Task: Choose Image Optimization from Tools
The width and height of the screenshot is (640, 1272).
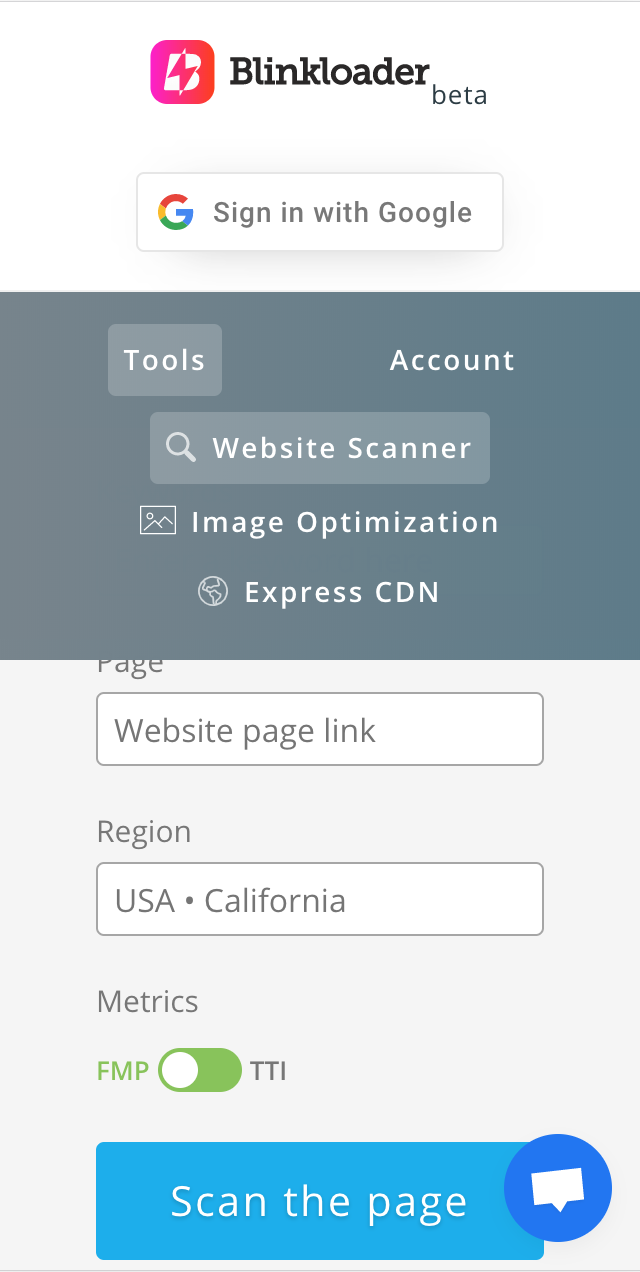Action: tap(320, 522)
